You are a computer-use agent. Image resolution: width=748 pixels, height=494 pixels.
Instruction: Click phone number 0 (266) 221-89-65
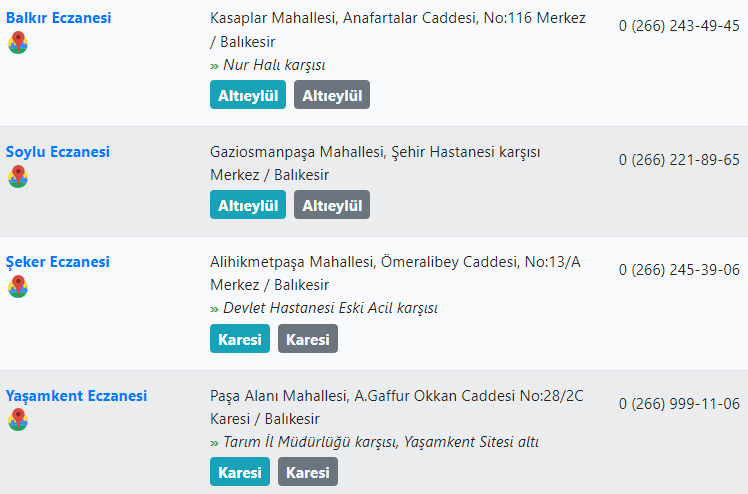(x=679, y=160)
